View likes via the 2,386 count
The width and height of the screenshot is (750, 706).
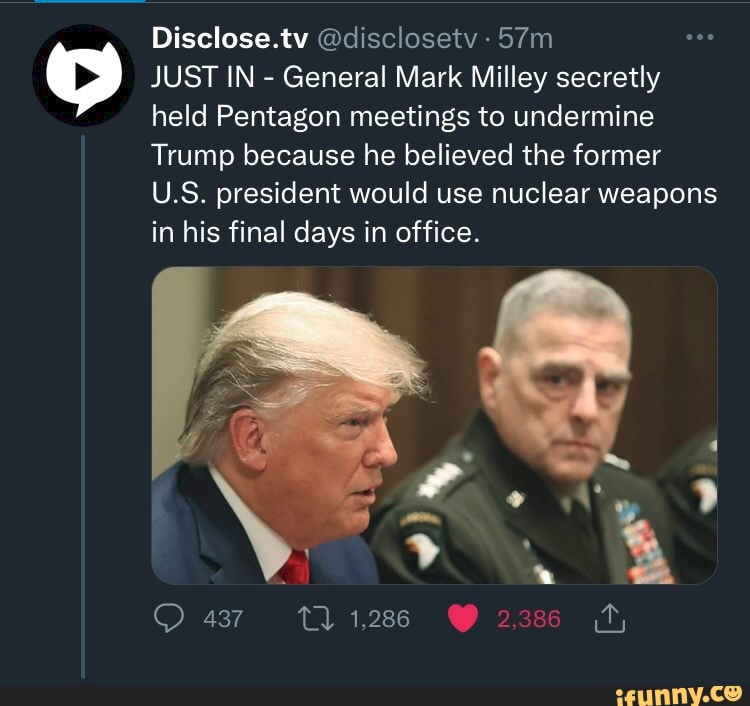[529, 618]
